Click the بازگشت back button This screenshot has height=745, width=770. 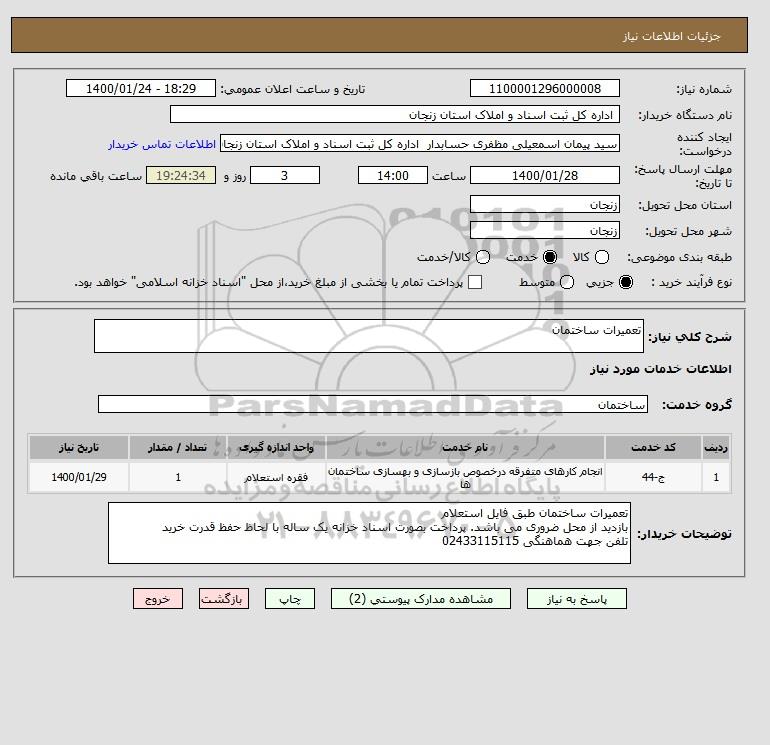pos(224,599)
